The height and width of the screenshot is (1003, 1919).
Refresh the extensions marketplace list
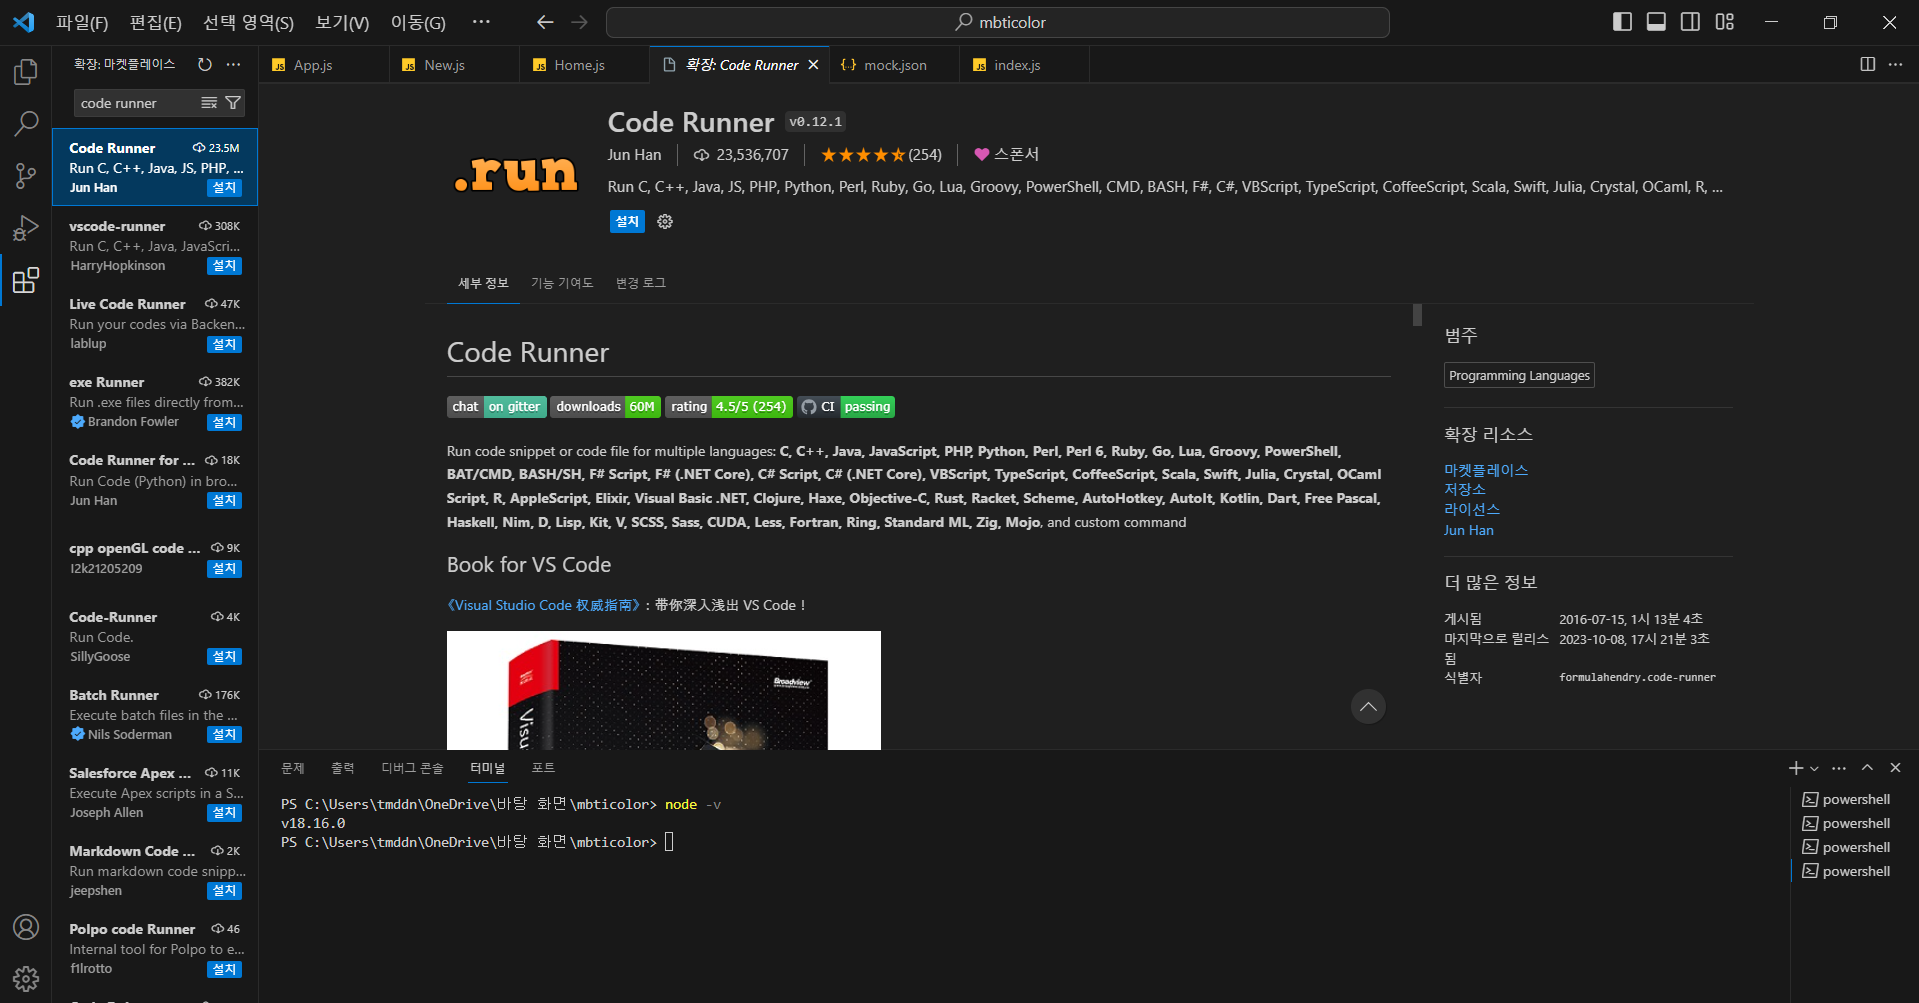205,64
